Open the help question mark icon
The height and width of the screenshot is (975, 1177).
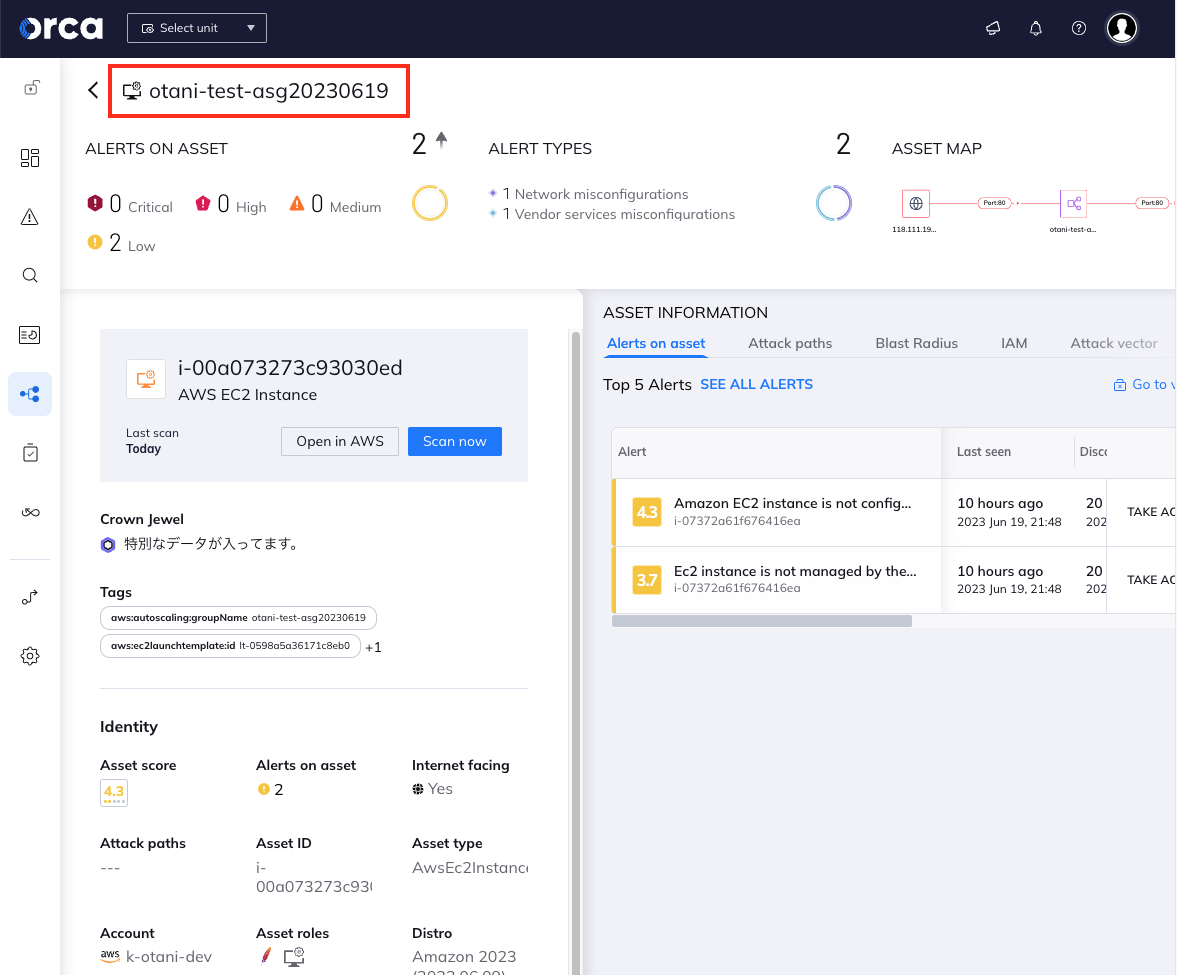click(x=1079, y=29)
